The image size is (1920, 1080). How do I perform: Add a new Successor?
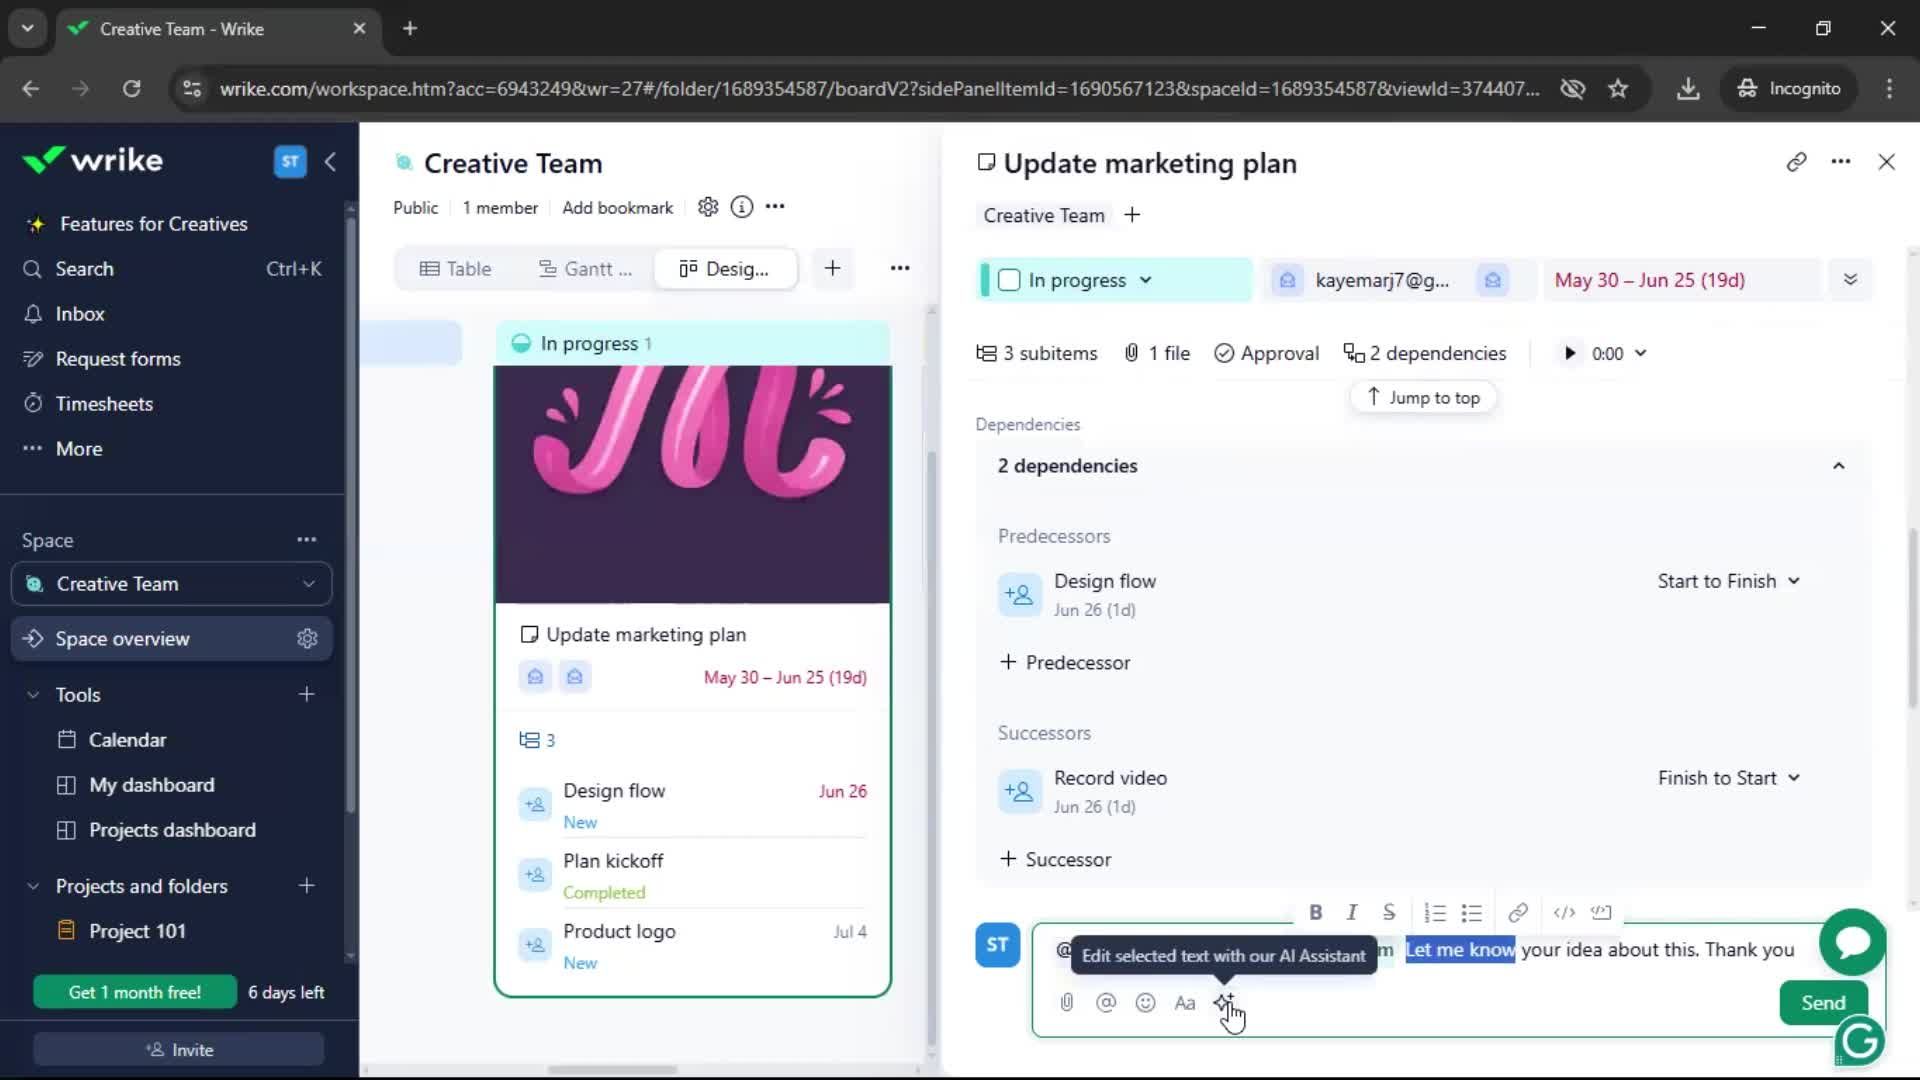(x=1056, y=859)
